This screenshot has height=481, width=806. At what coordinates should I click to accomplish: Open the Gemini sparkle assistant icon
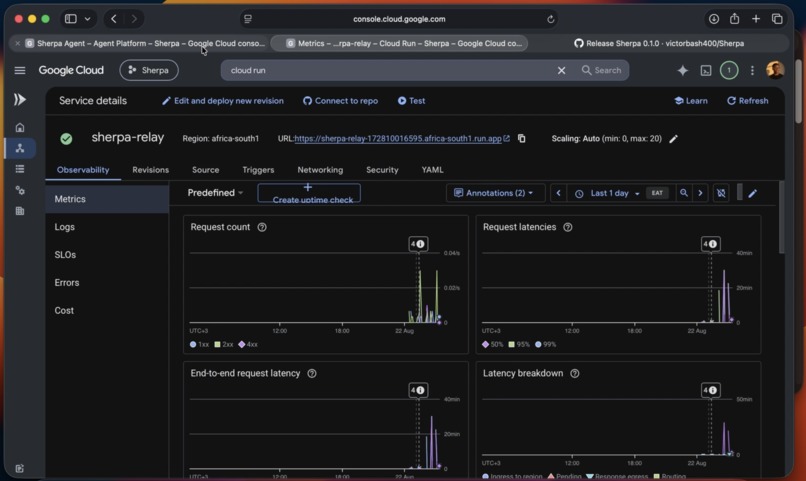point(683,70)
